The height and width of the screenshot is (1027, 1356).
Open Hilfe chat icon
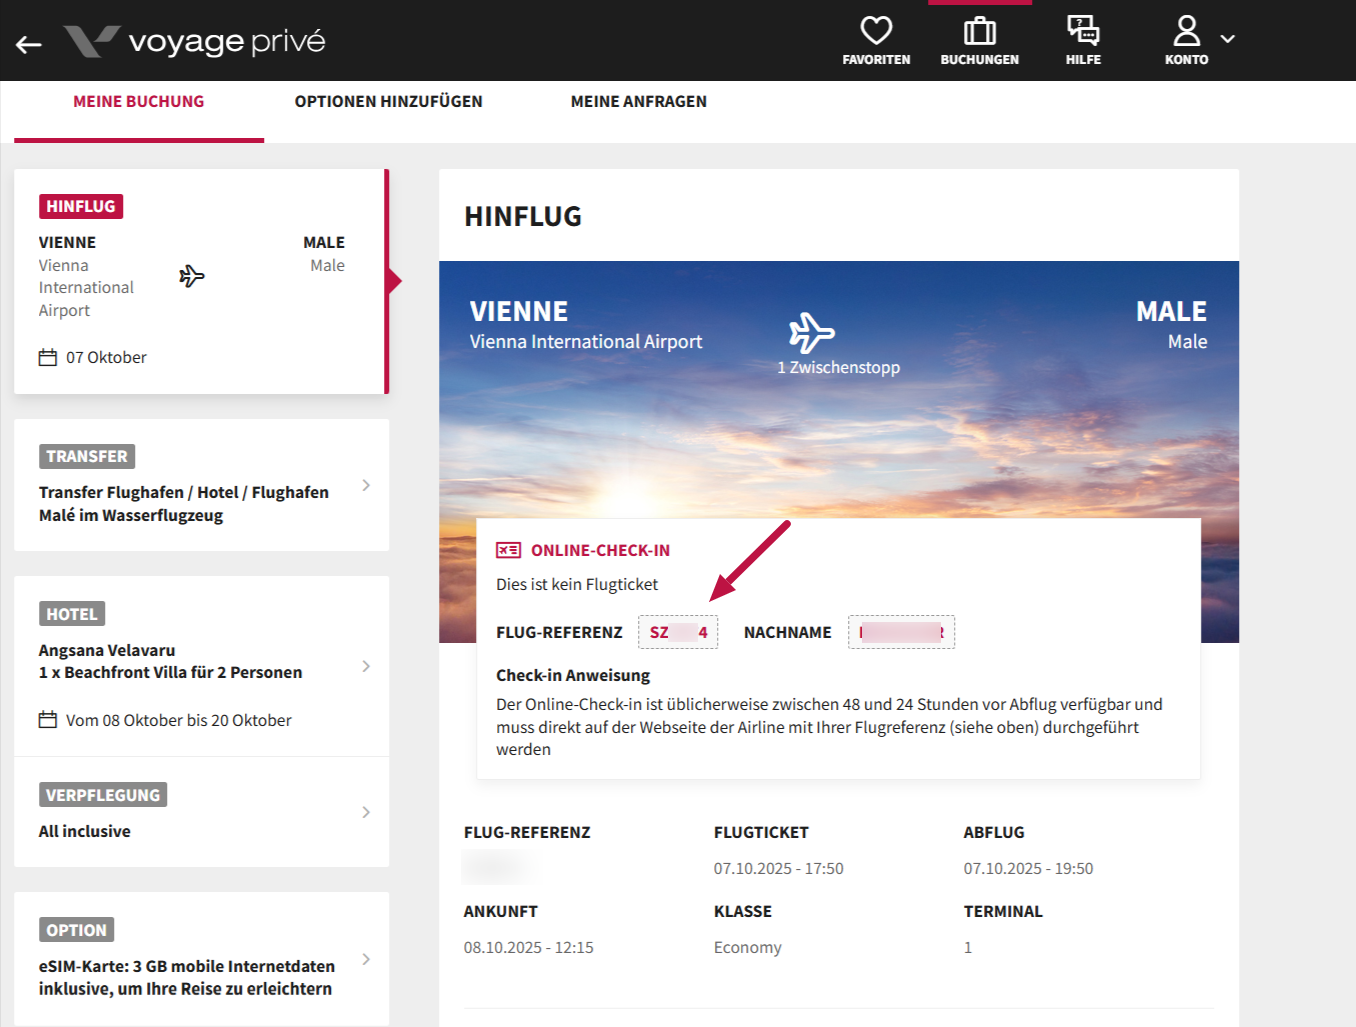(x=1083, y=31)
